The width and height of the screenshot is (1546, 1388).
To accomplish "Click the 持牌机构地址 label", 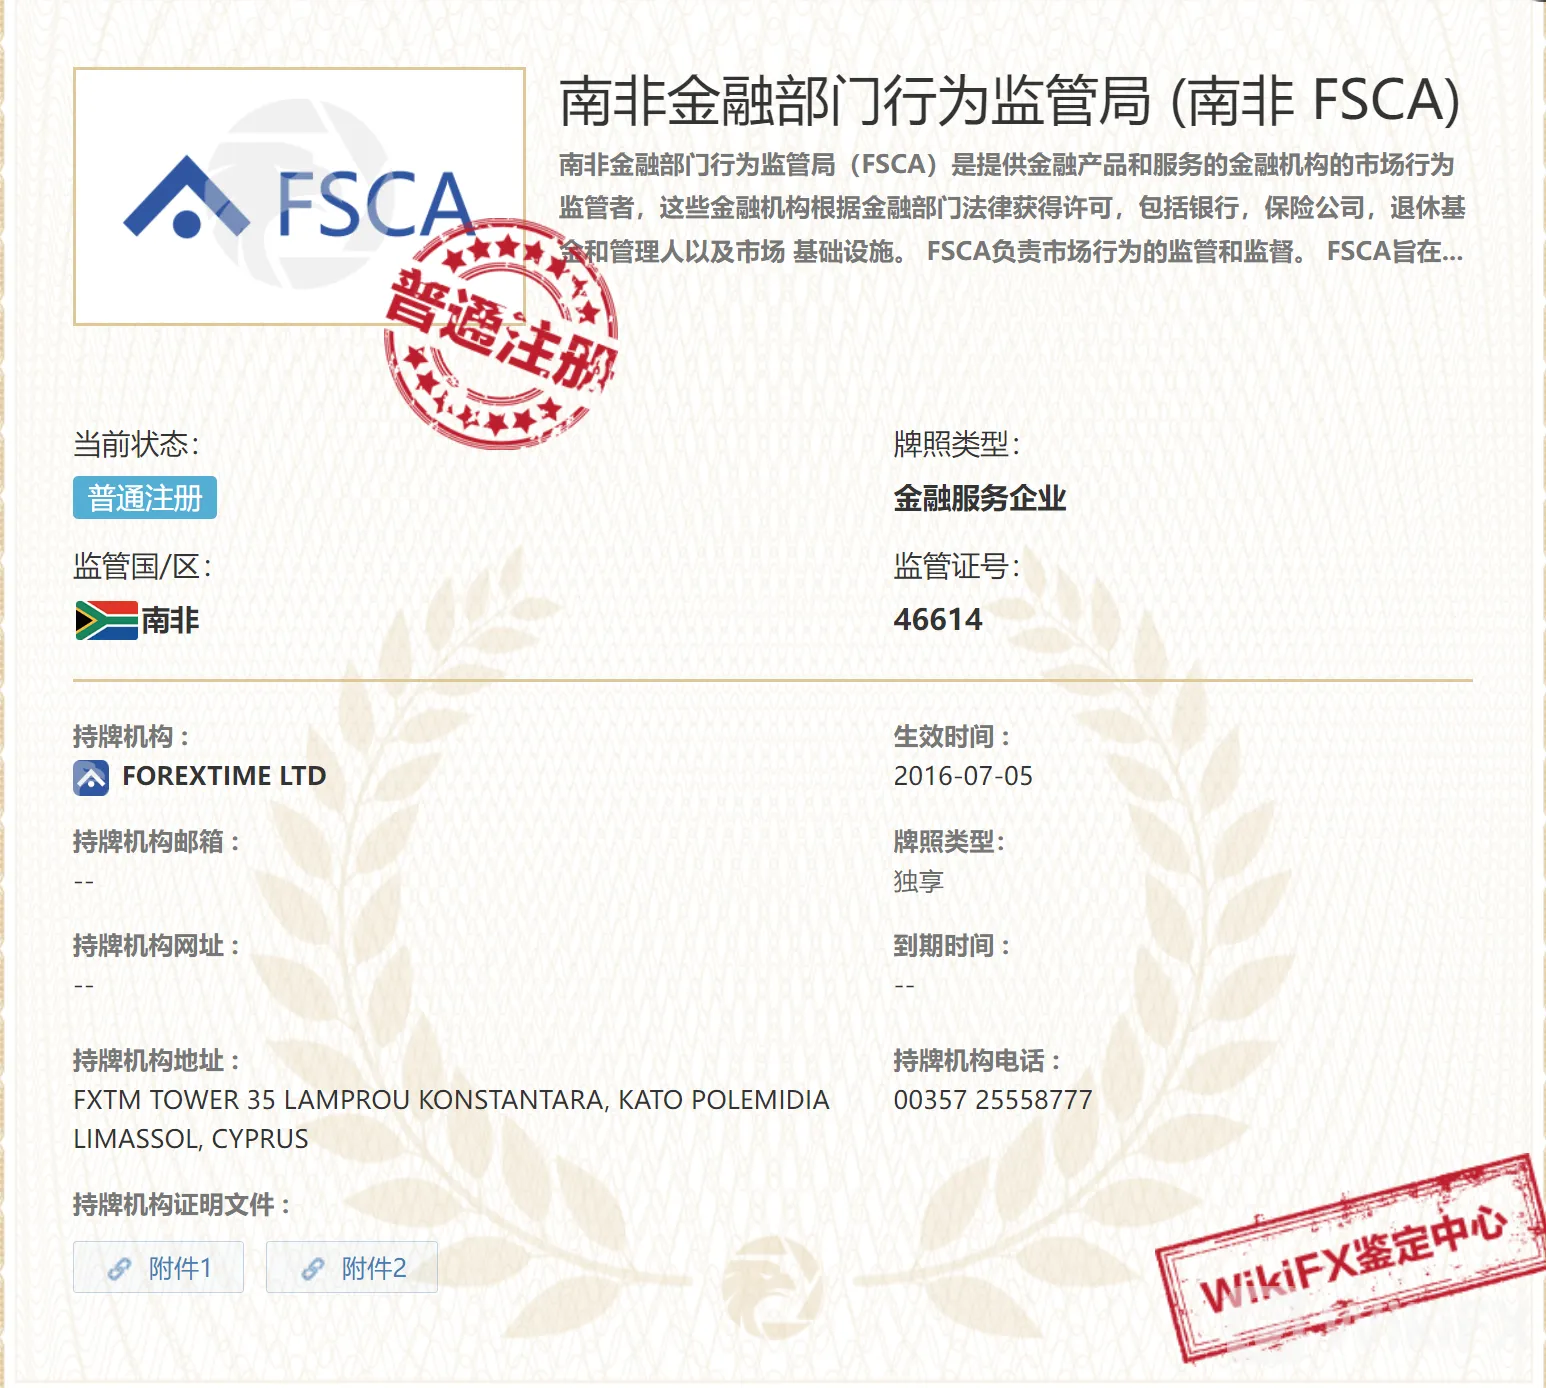I will 156,1061.
